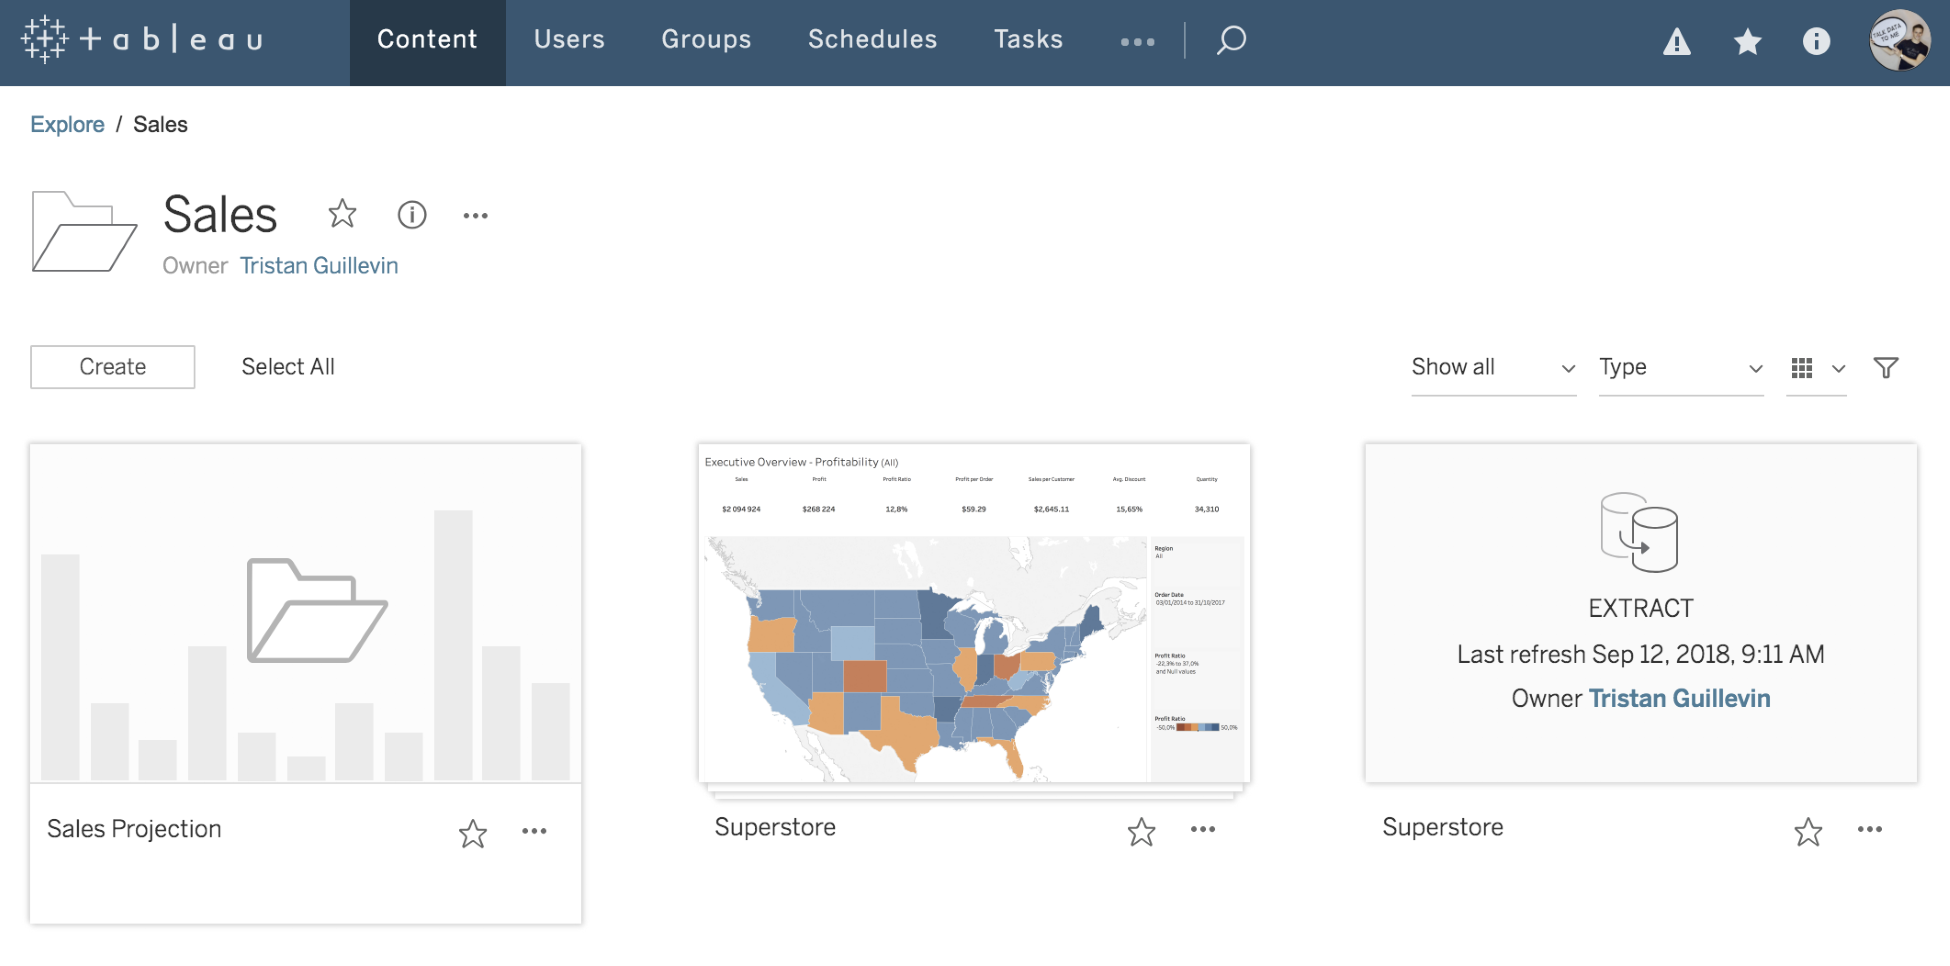Image resolution: width=1950 pixels, height=966 pixels.
Task: Expand the Show all dropdown
Action: [x=1493, y=368]
